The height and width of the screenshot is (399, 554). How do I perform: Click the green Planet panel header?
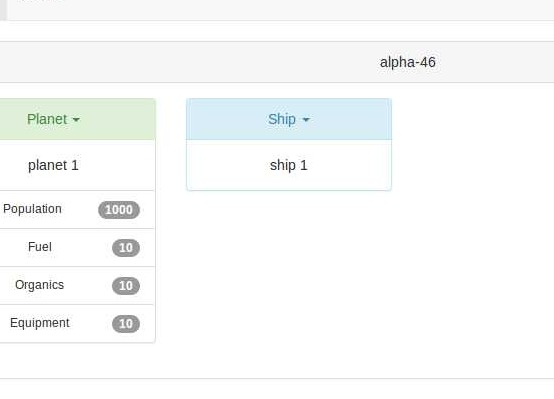pos(77,119)
